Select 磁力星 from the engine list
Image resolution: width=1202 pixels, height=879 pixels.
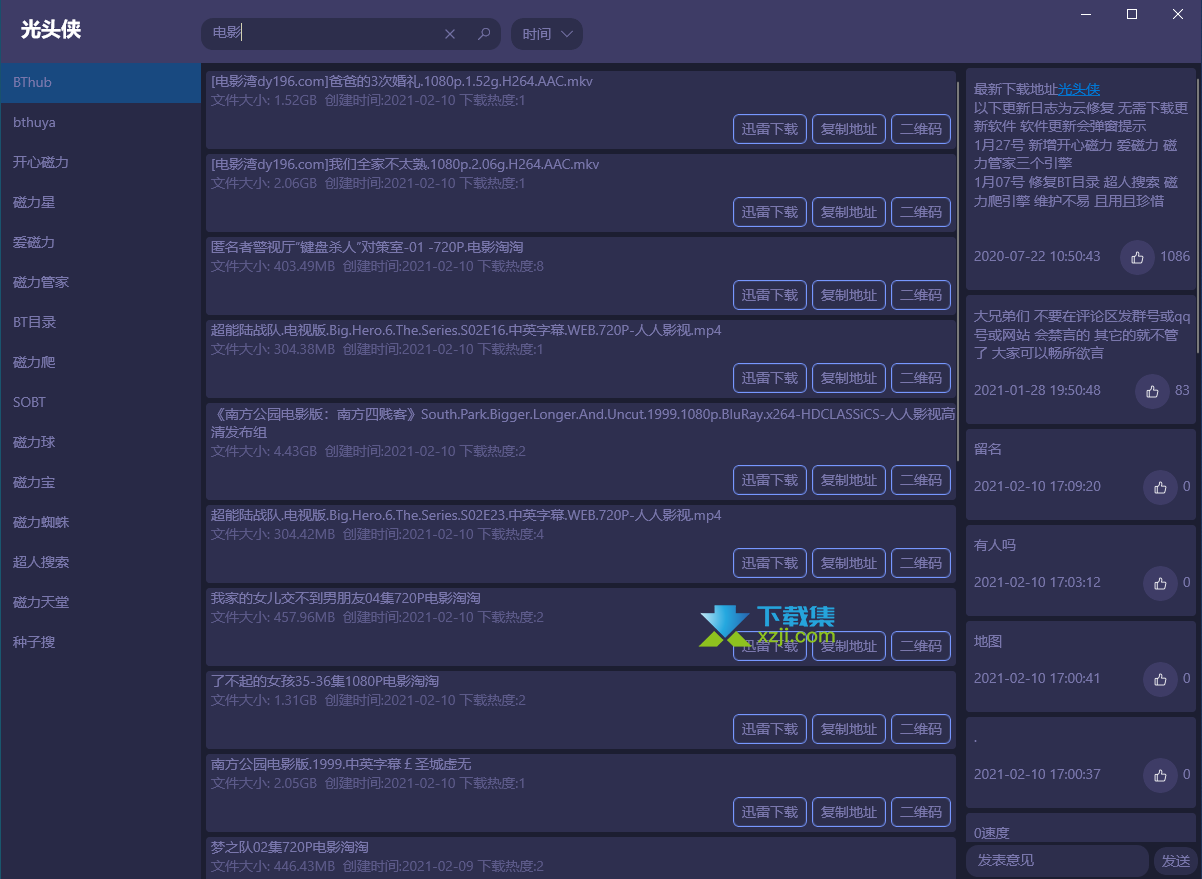pos(100,202)
